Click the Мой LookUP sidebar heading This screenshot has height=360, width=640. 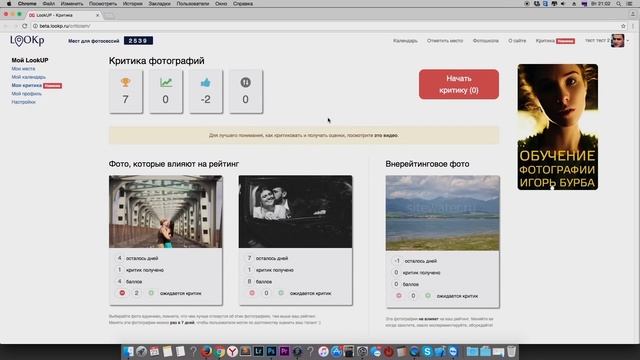(30, 60)
